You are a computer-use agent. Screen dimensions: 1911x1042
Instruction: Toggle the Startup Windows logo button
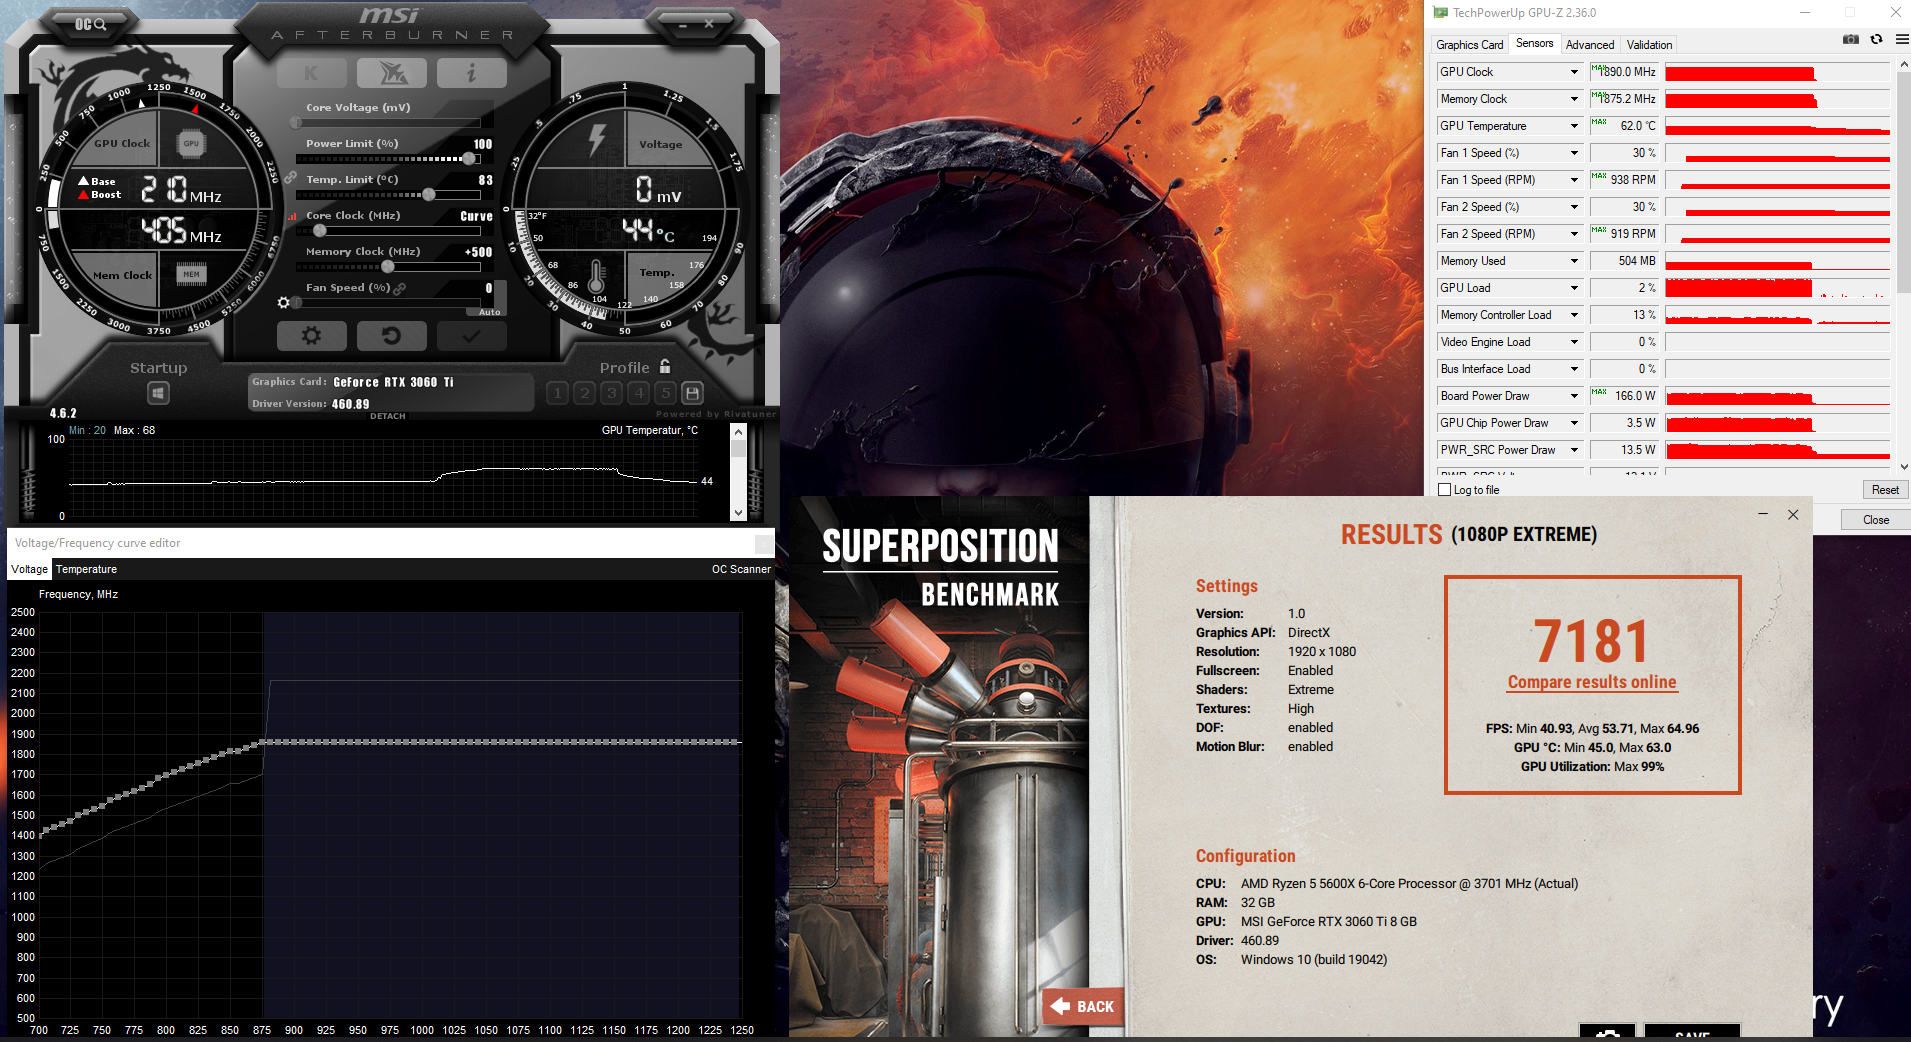coord(158,393)
